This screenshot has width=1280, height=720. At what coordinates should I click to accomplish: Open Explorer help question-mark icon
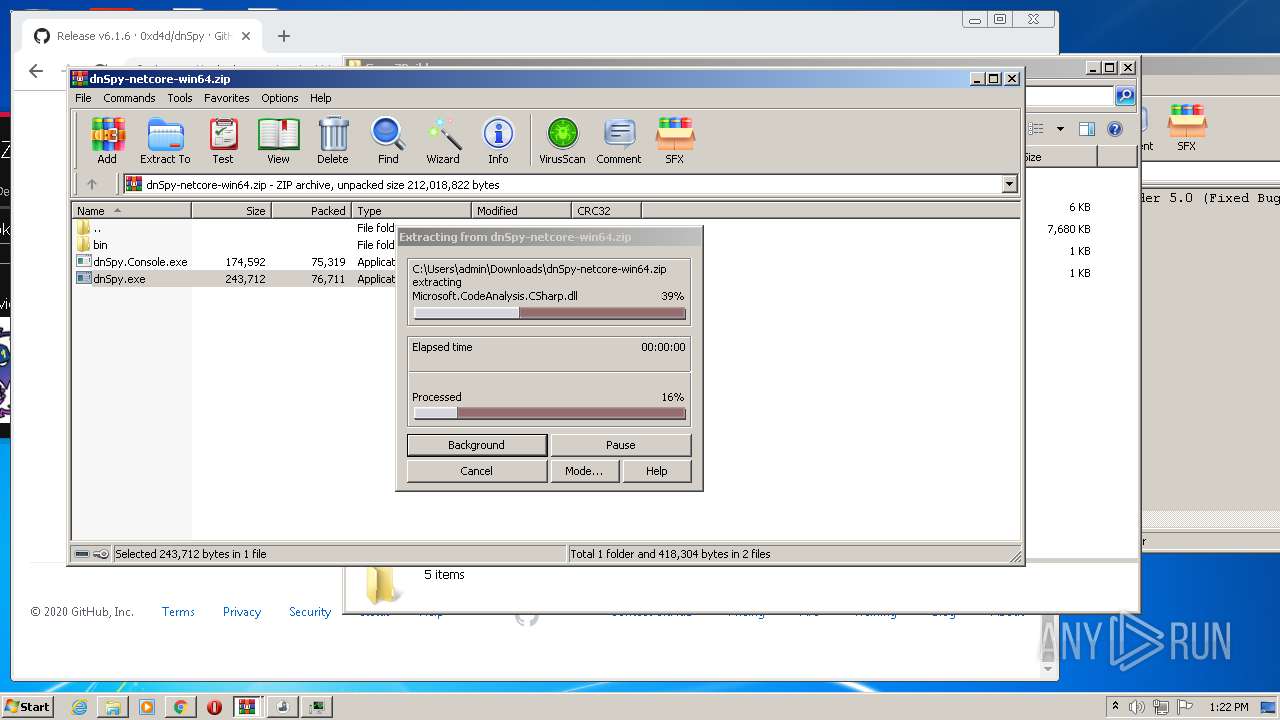tap(1115, 129)
